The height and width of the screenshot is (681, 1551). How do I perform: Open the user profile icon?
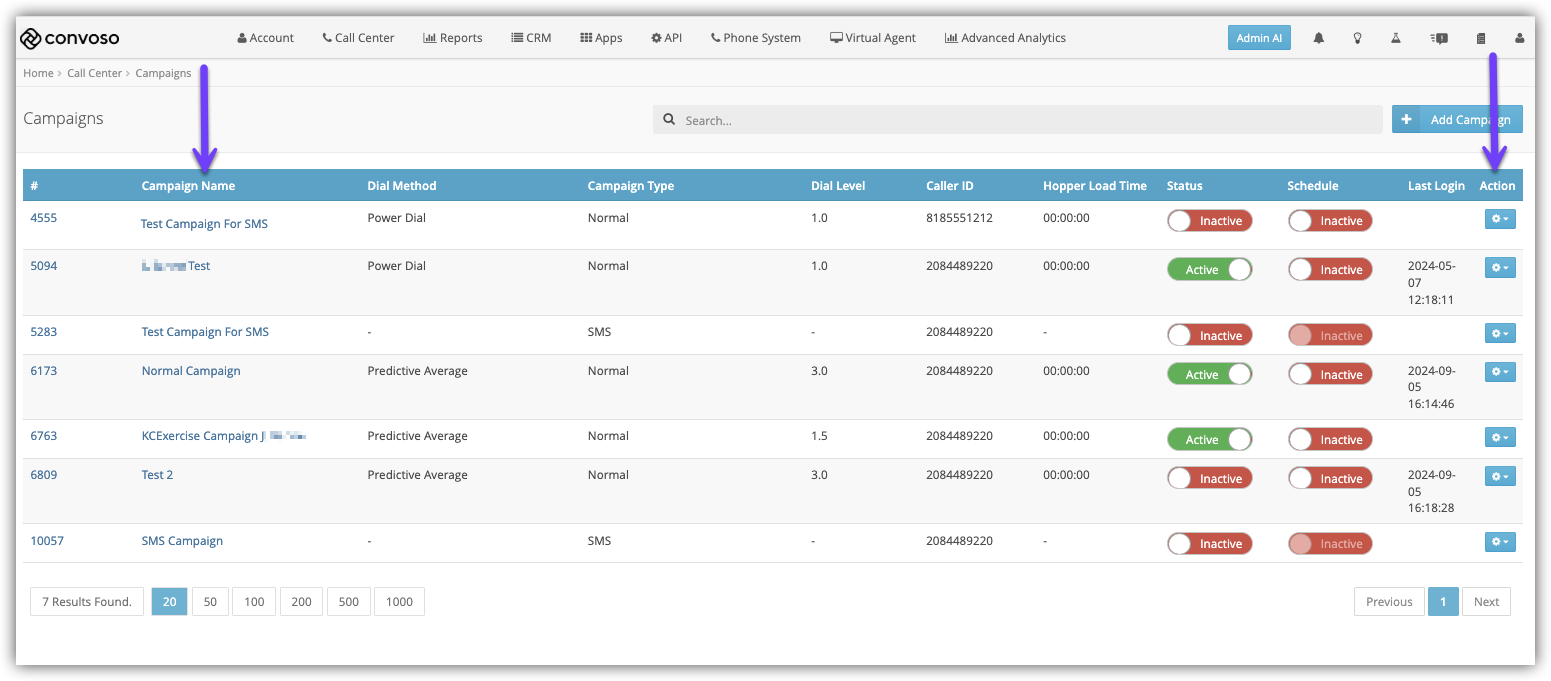(x=1520, y=38)
